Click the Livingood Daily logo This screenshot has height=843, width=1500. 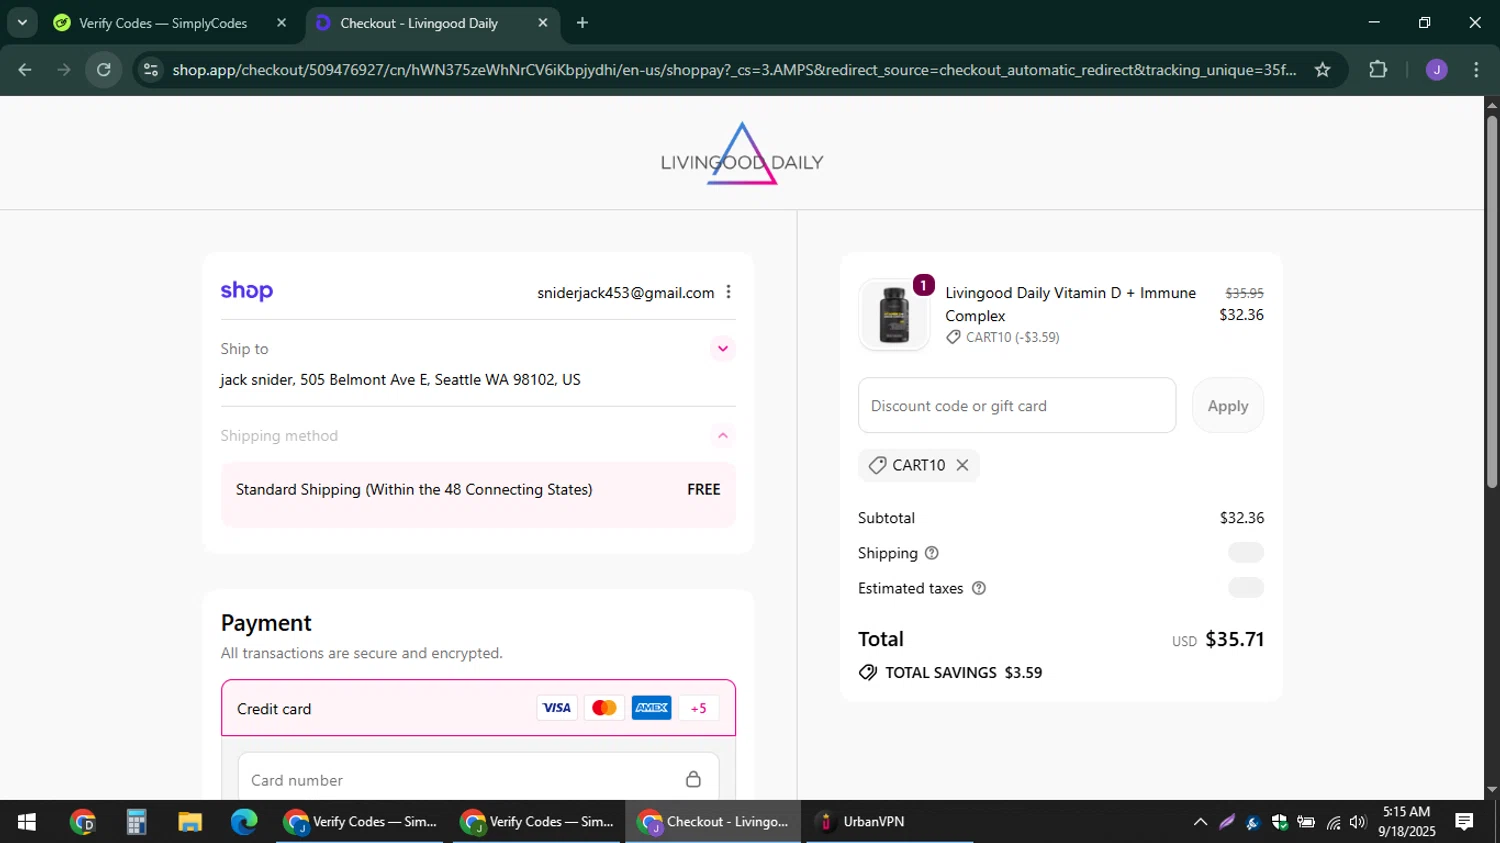point(742,154)
